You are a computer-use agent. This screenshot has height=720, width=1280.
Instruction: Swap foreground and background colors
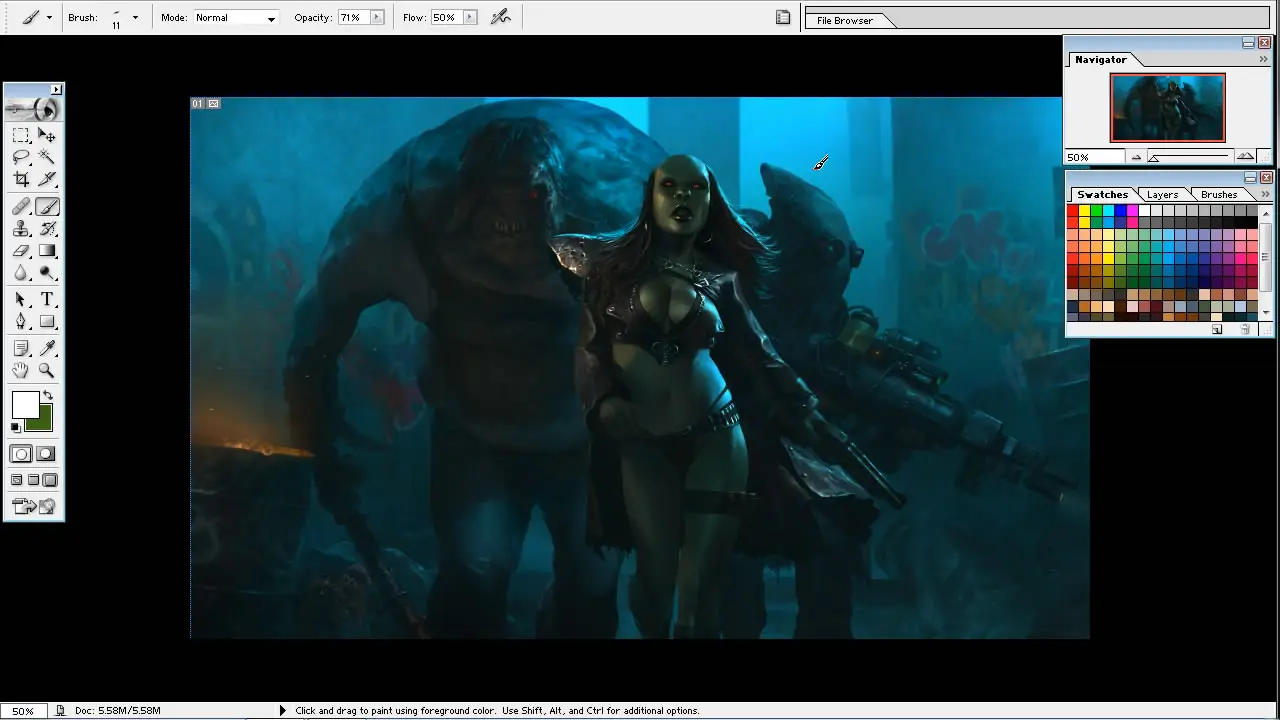pyautogui.click(x=47, y=396)
